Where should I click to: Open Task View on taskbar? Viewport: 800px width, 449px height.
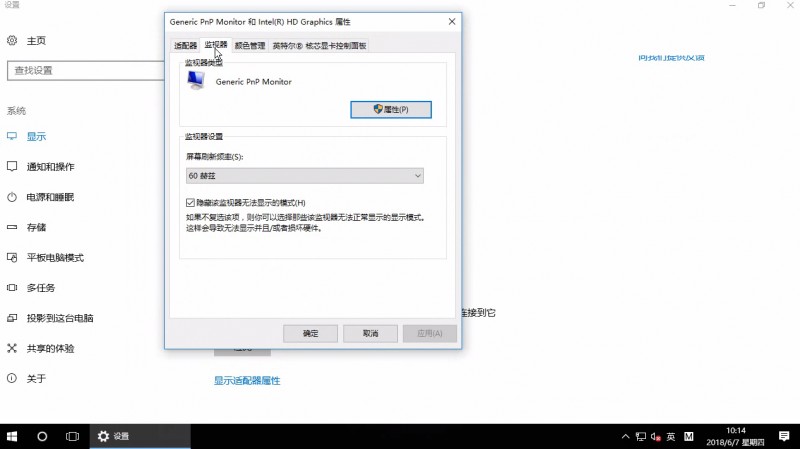pyautogui.click(x=72, y=436)
